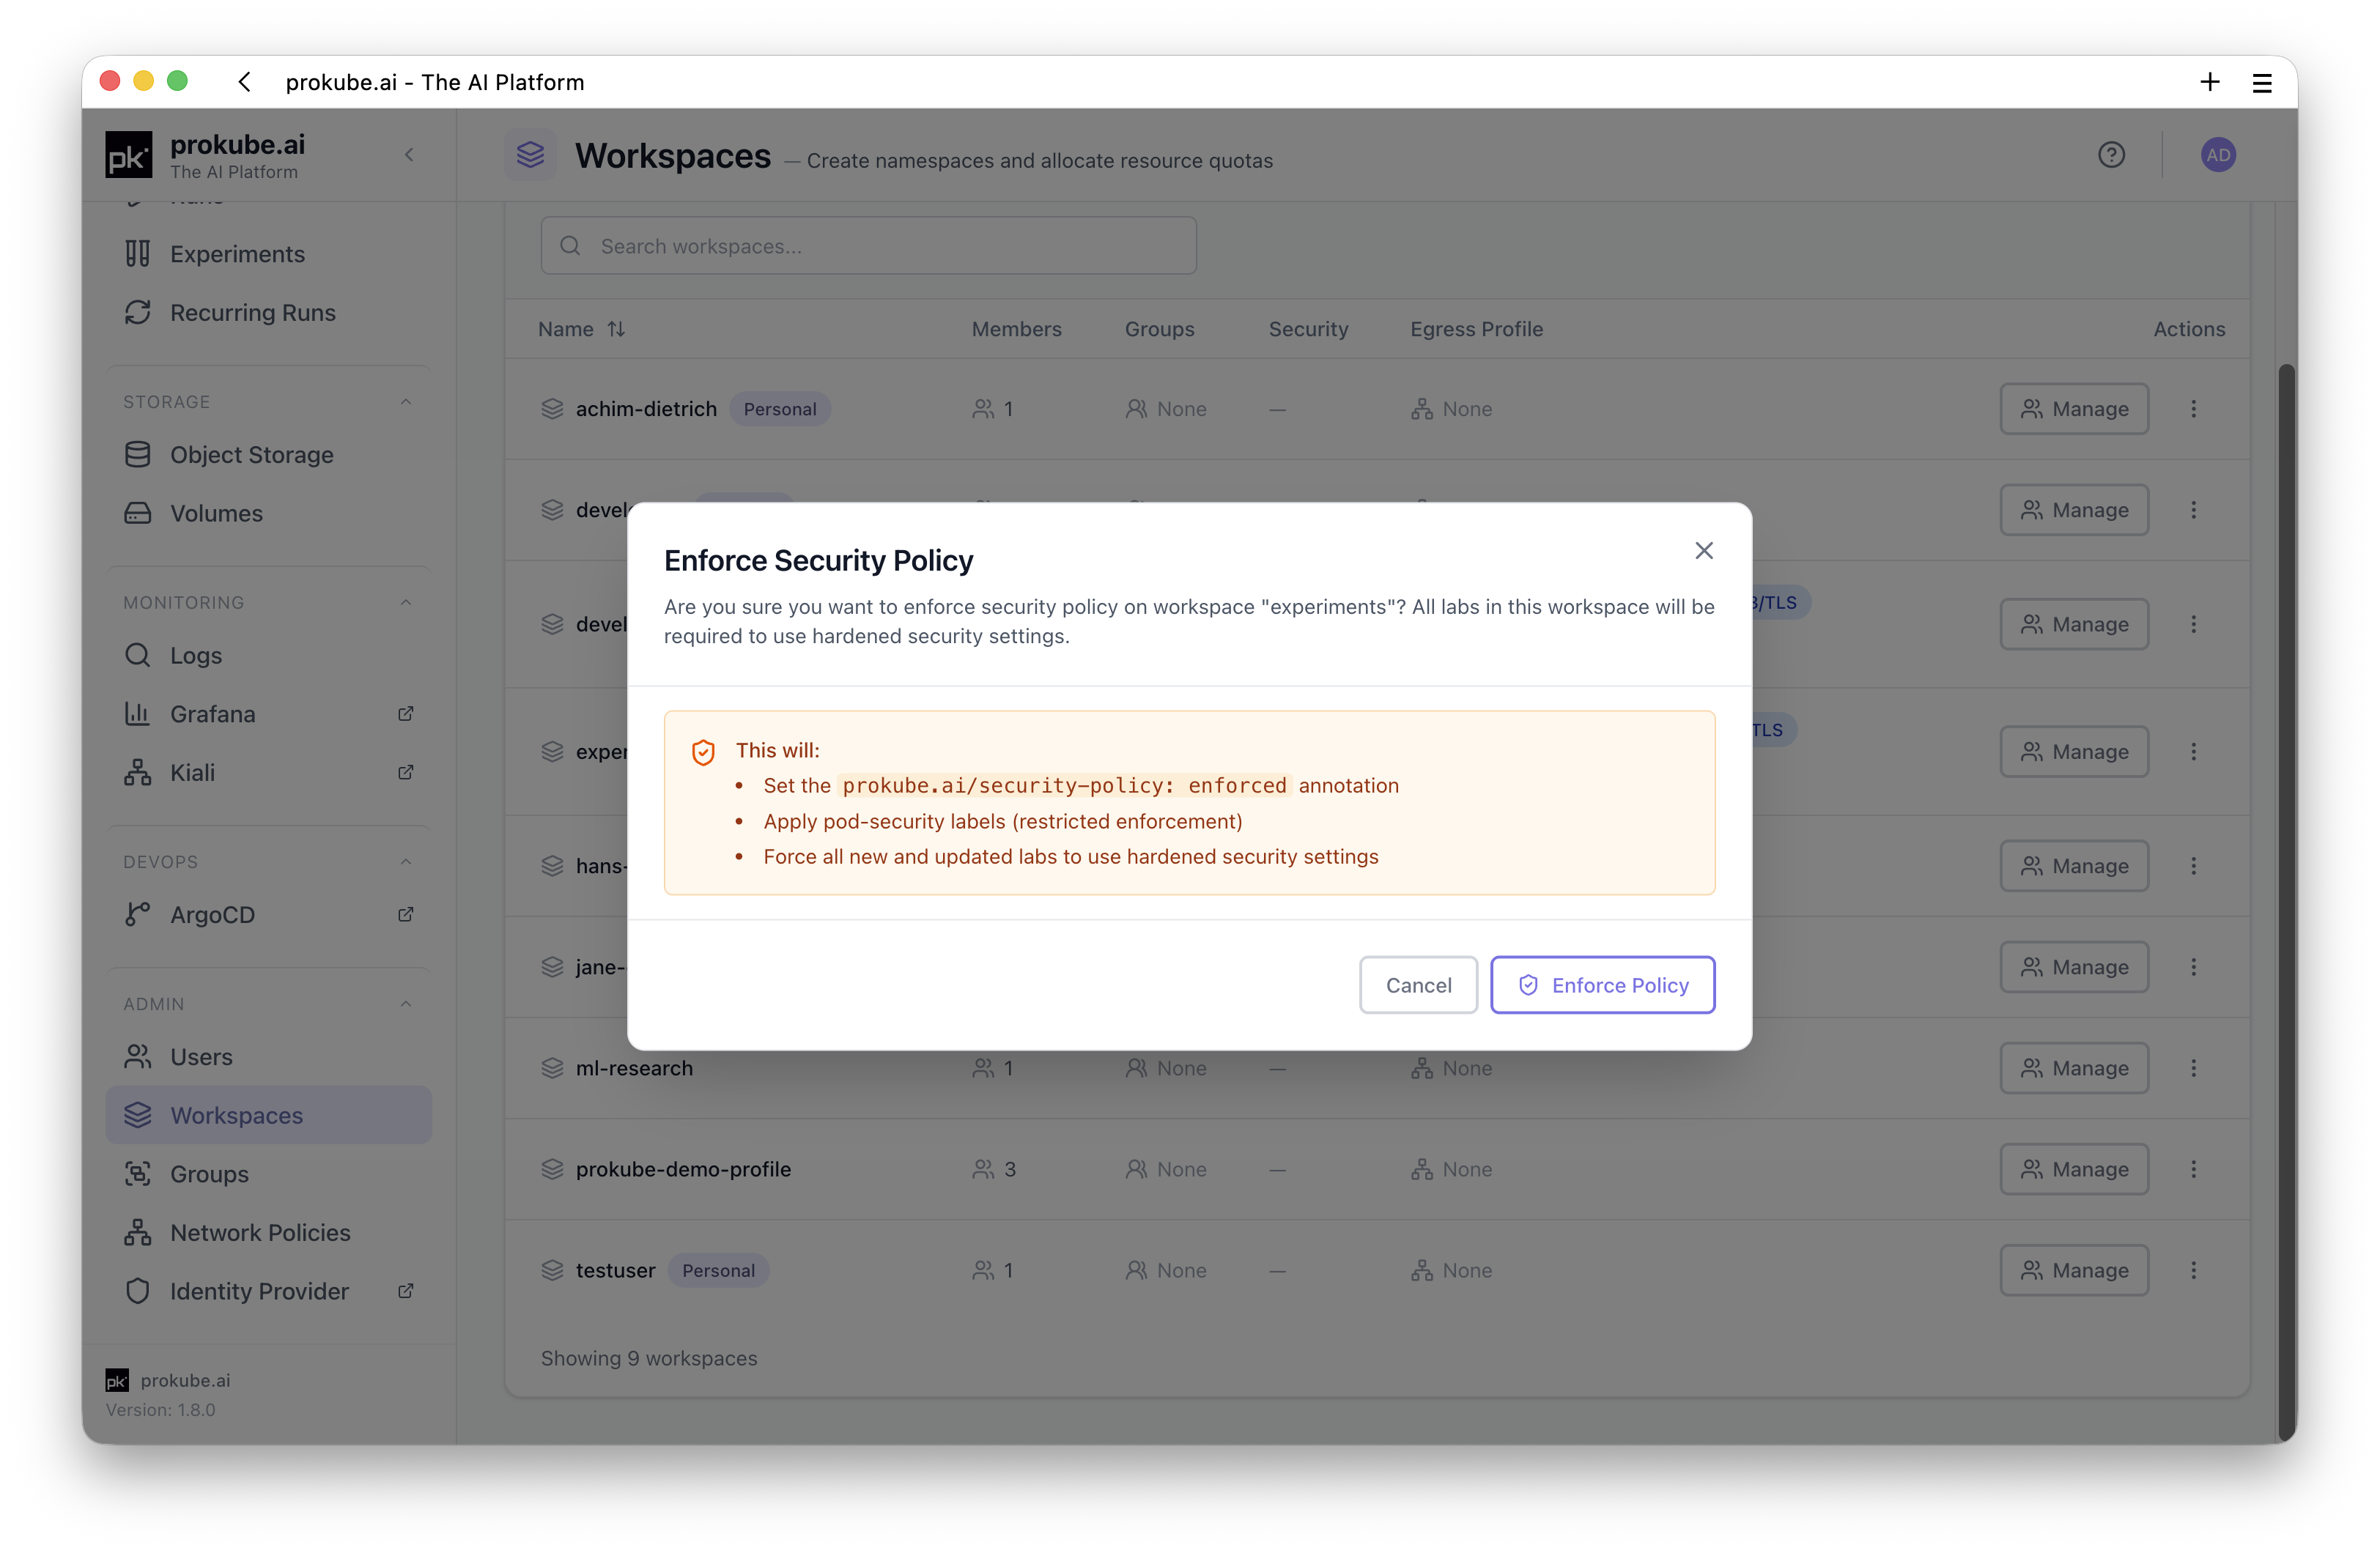Open Identity Provider external link icon
The image size is (2380, 1553).
(406, 1291)
